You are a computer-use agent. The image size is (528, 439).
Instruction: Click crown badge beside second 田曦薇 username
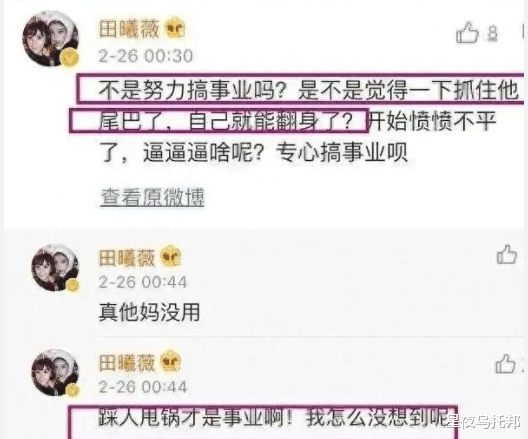pyautogui.click(x=170, y=257)
